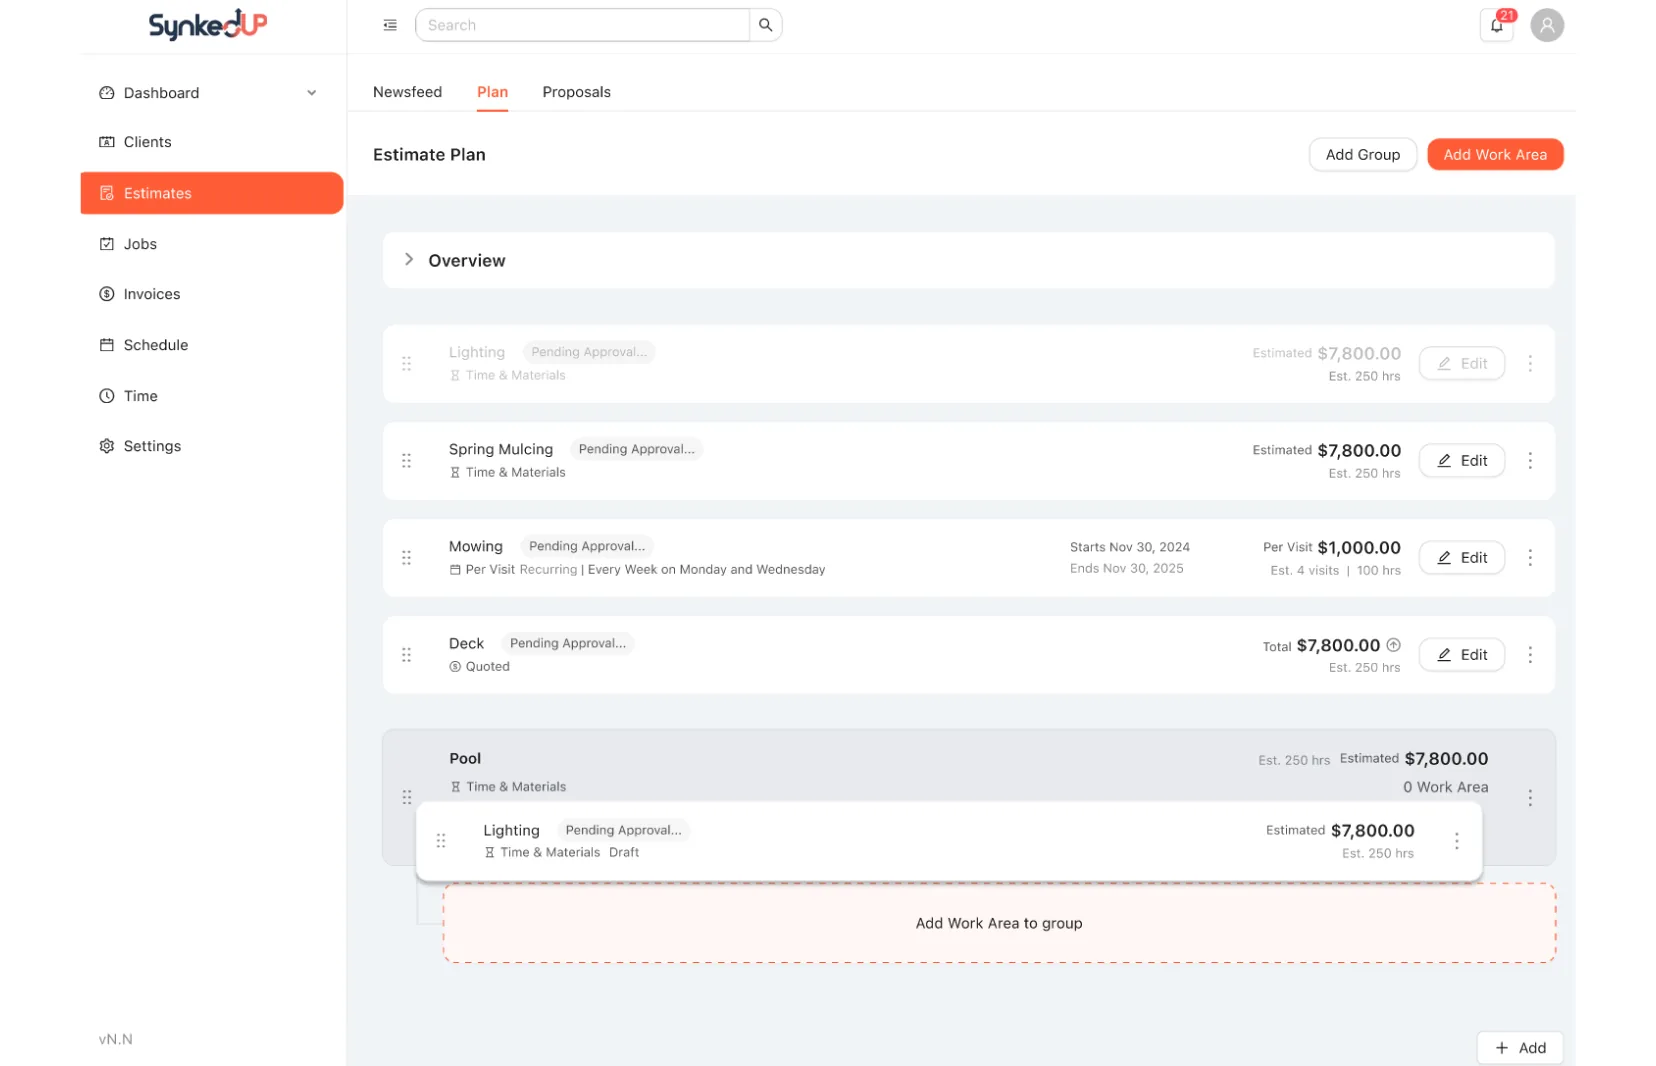Screen dimensions: 1656x1066
Task: Click the drag handle for Deck row
Action: click(407, 655)
